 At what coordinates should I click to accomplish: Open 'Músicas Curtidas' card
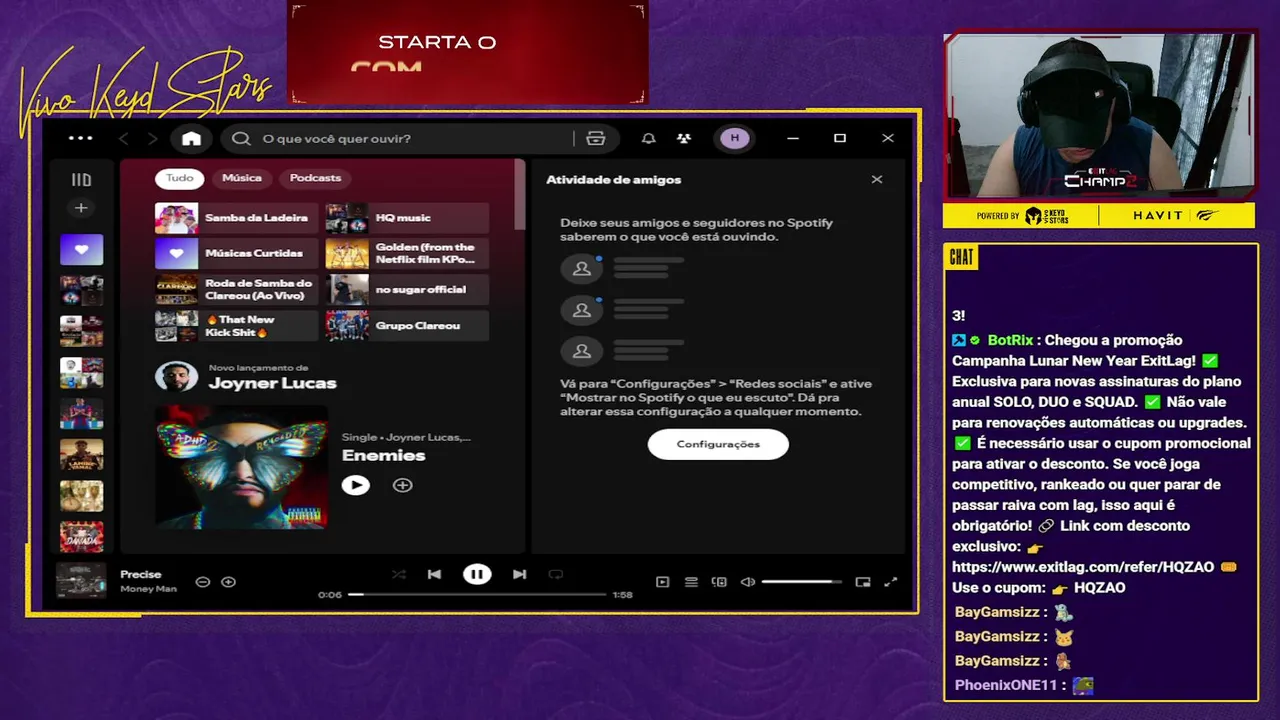[236, 254]
